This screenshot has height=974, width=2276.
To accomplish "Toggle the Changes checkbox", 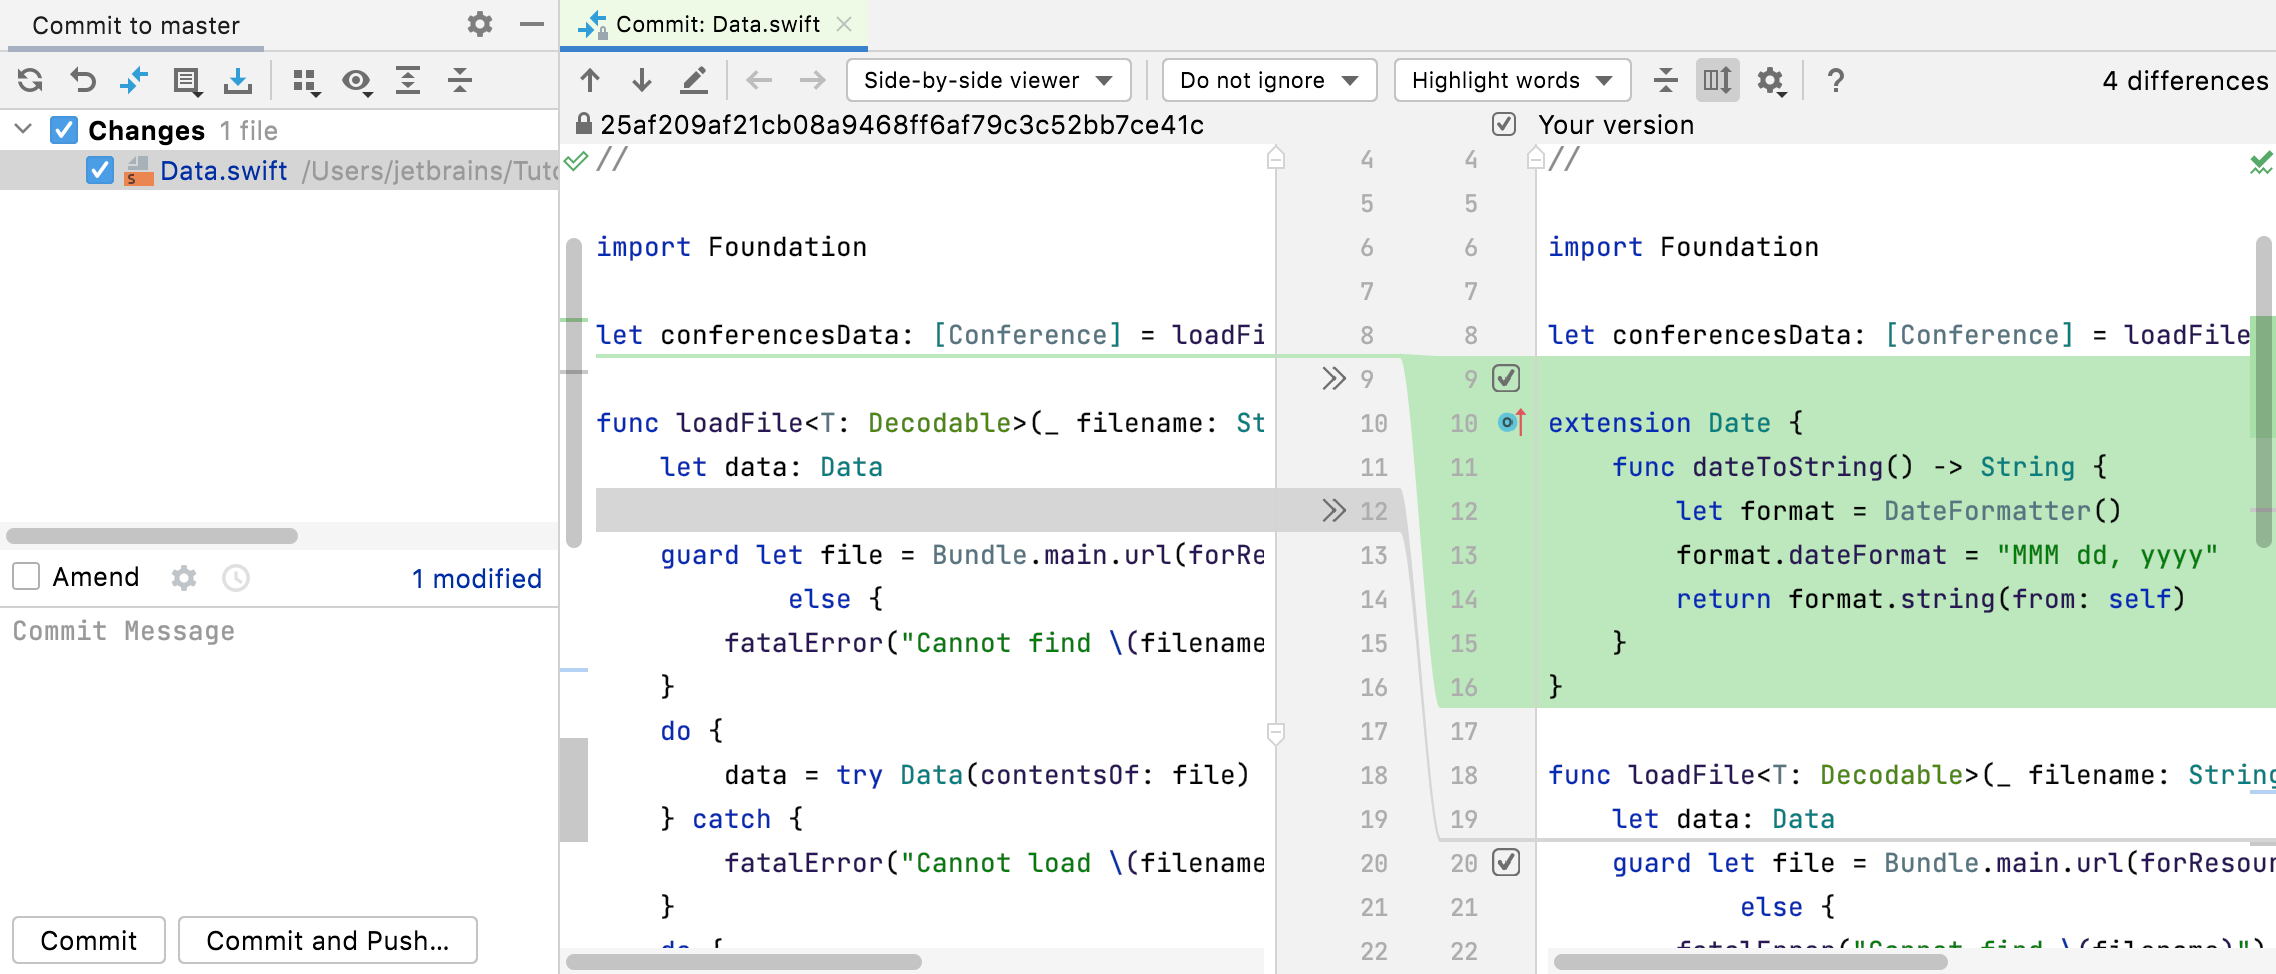I will [x=64, y=130].
